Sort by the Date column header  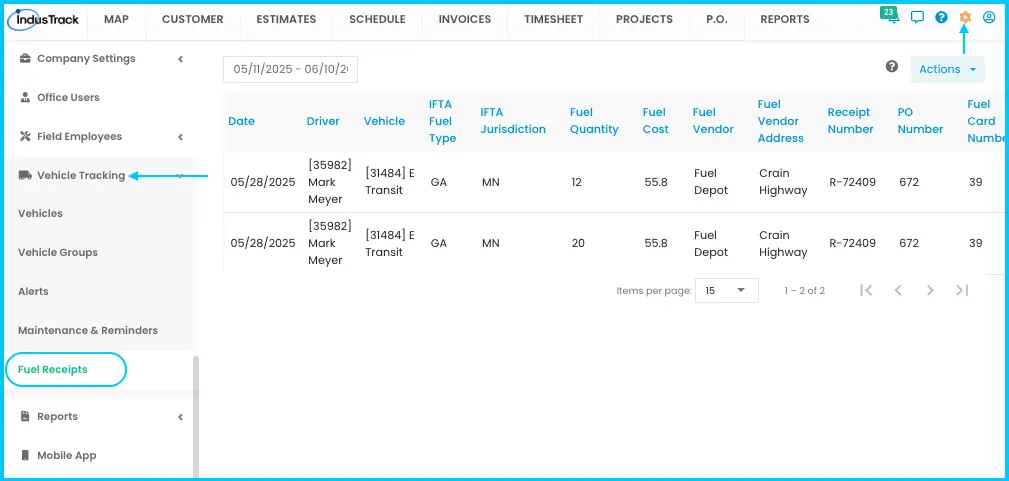pos(241,121)
